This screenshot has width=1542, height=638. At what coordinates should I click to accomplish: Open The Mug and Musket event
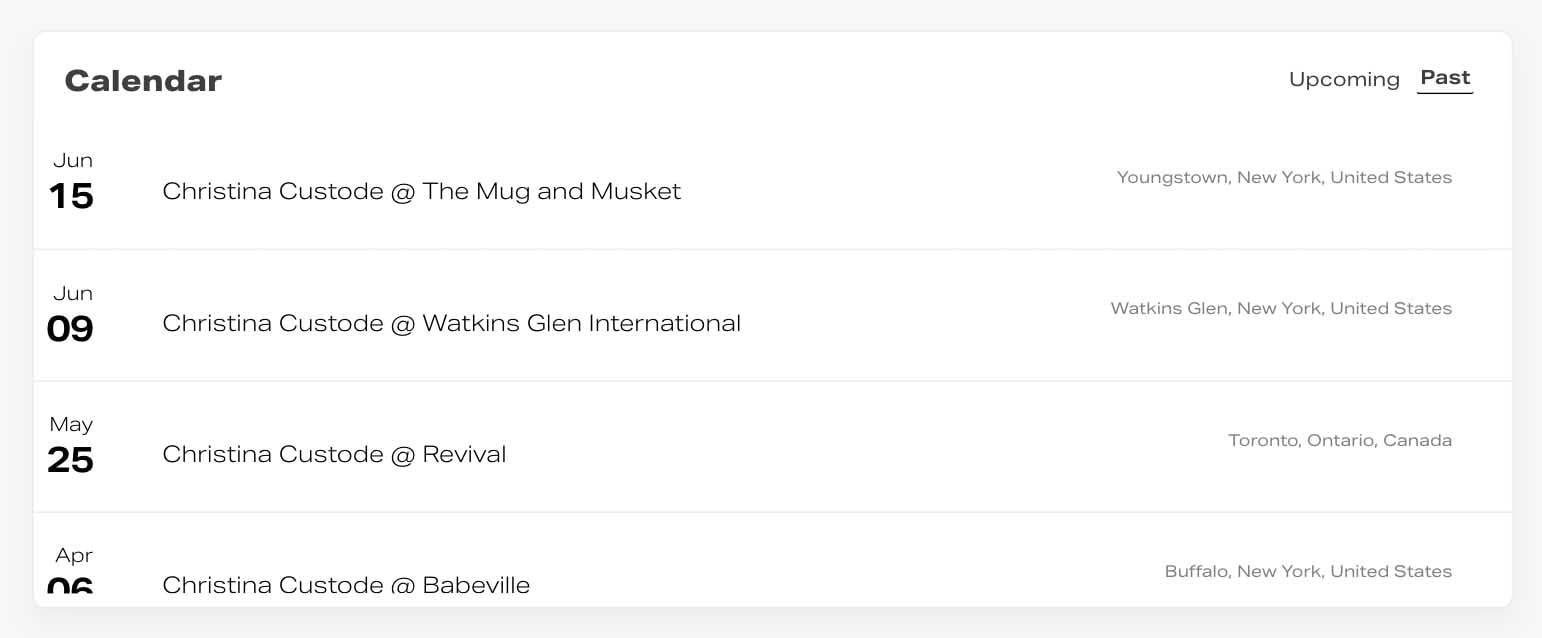coord(421,191)
